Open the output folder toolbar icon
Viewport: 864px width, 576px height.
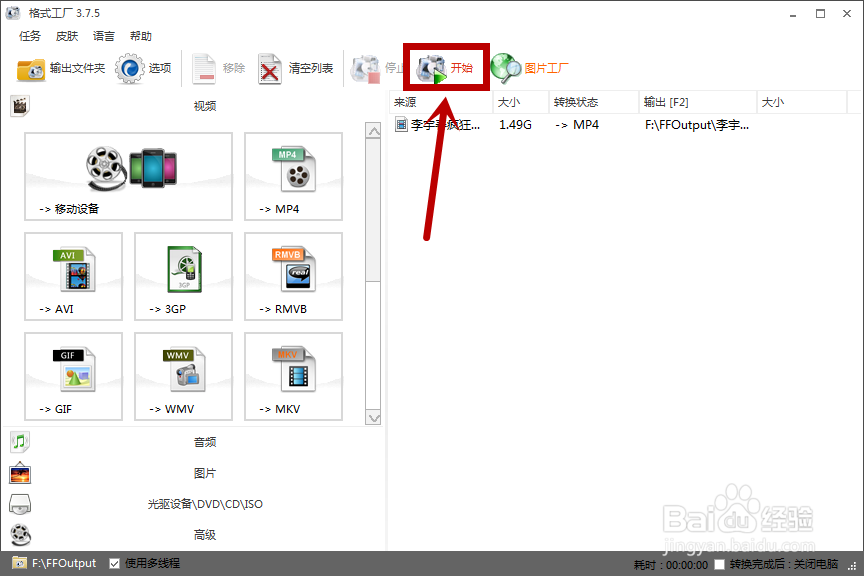point(31,69)
